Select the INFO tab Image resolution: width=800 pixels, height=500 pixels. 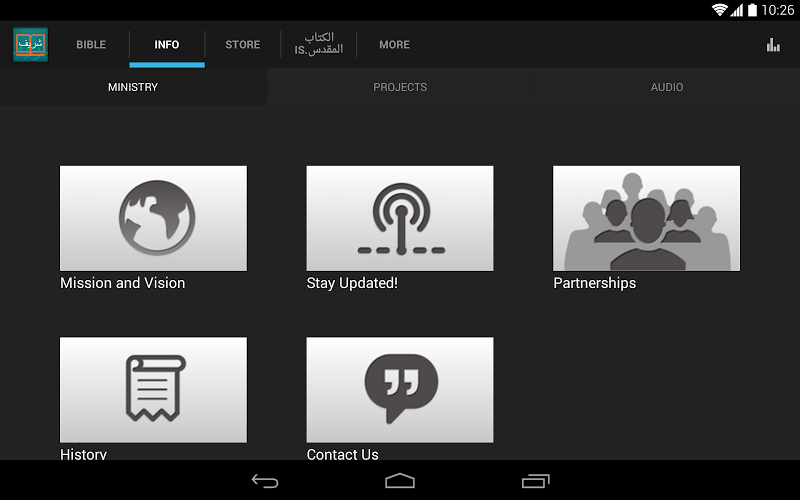pyautogui.click(x=167, y=45)
